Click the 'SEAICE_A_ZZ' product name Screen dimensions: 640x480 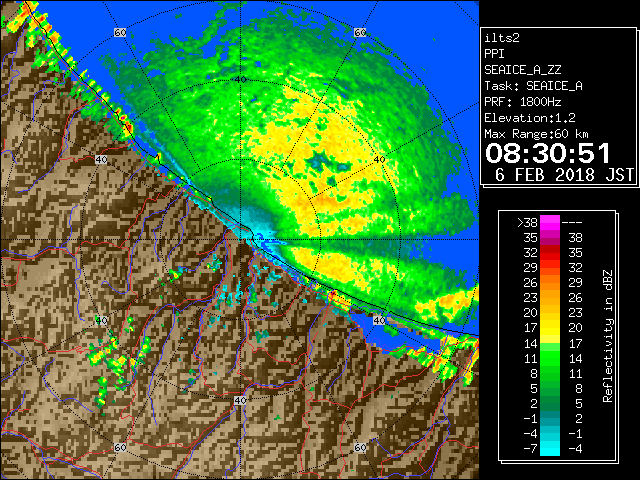point(522,70)
